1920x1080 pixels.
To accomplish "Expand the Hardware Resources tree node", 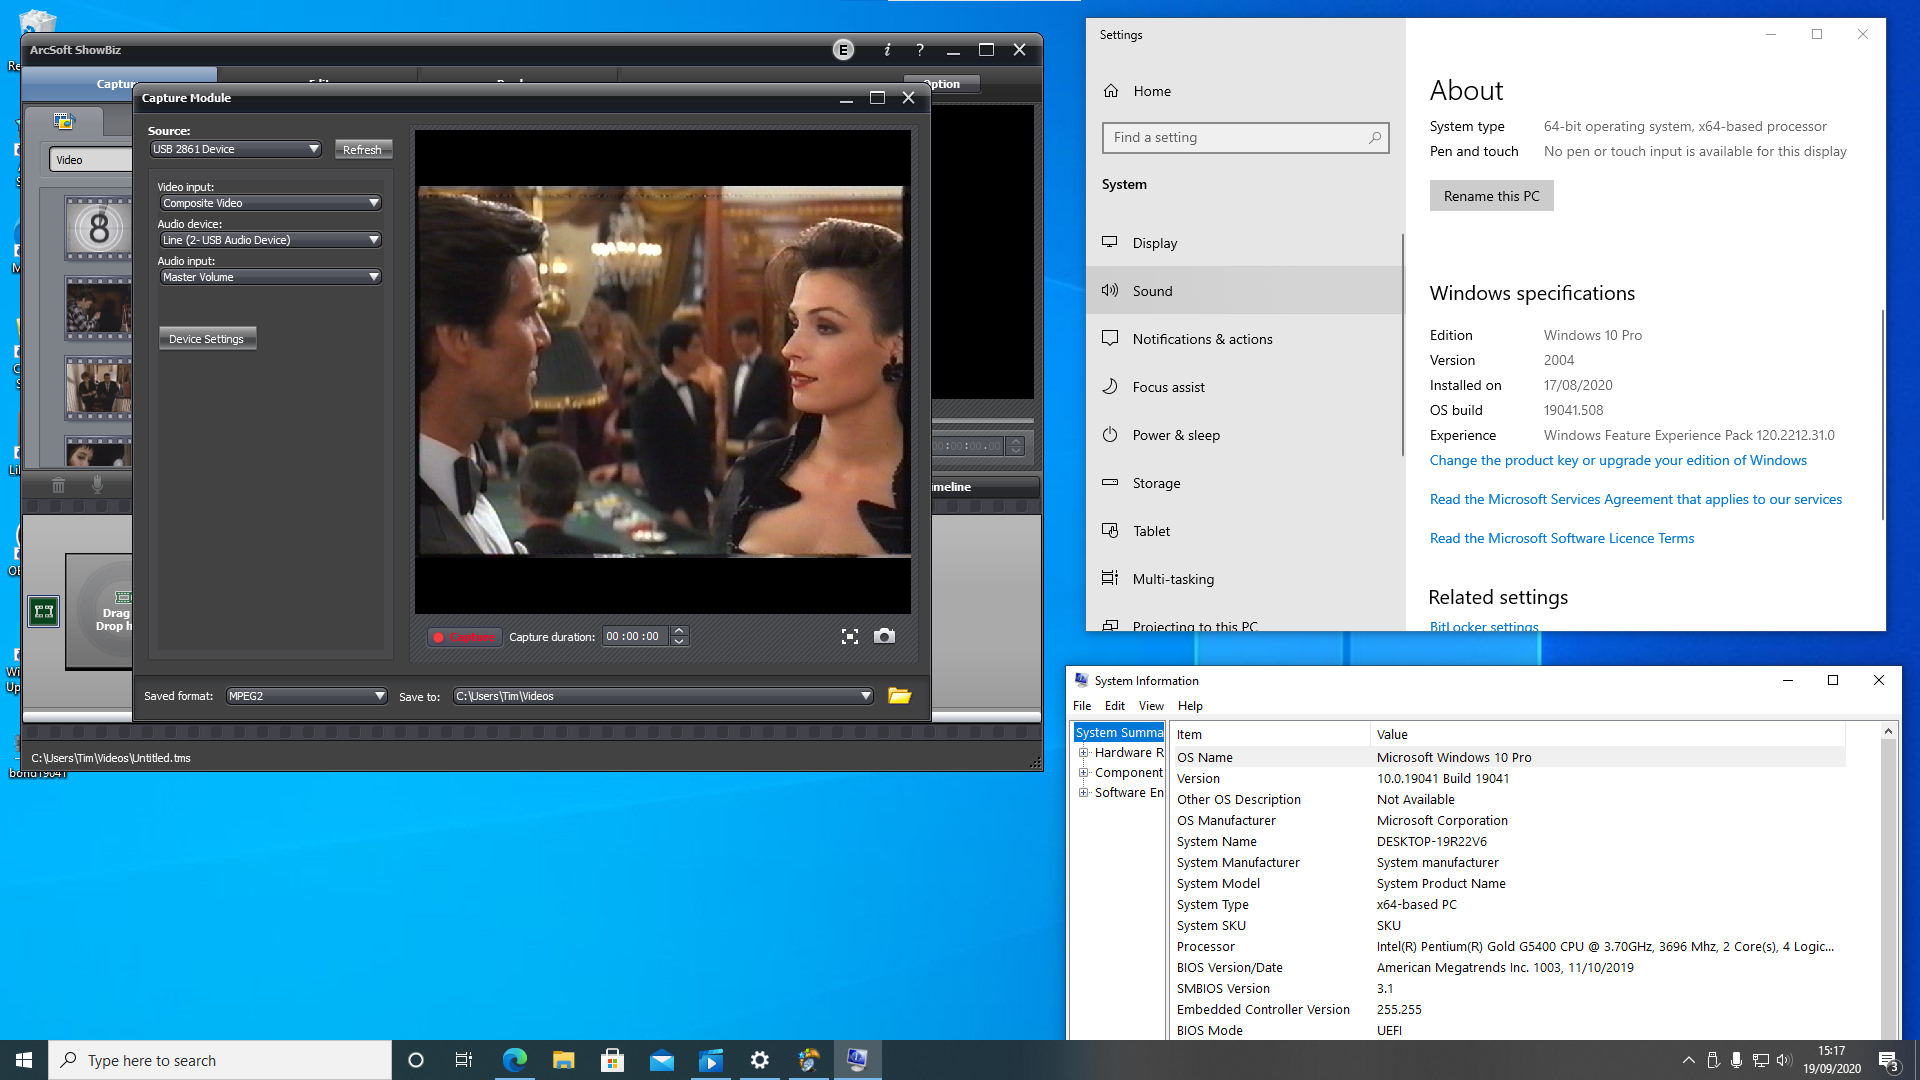I will pyautogui.click(x=1084, y=753).
